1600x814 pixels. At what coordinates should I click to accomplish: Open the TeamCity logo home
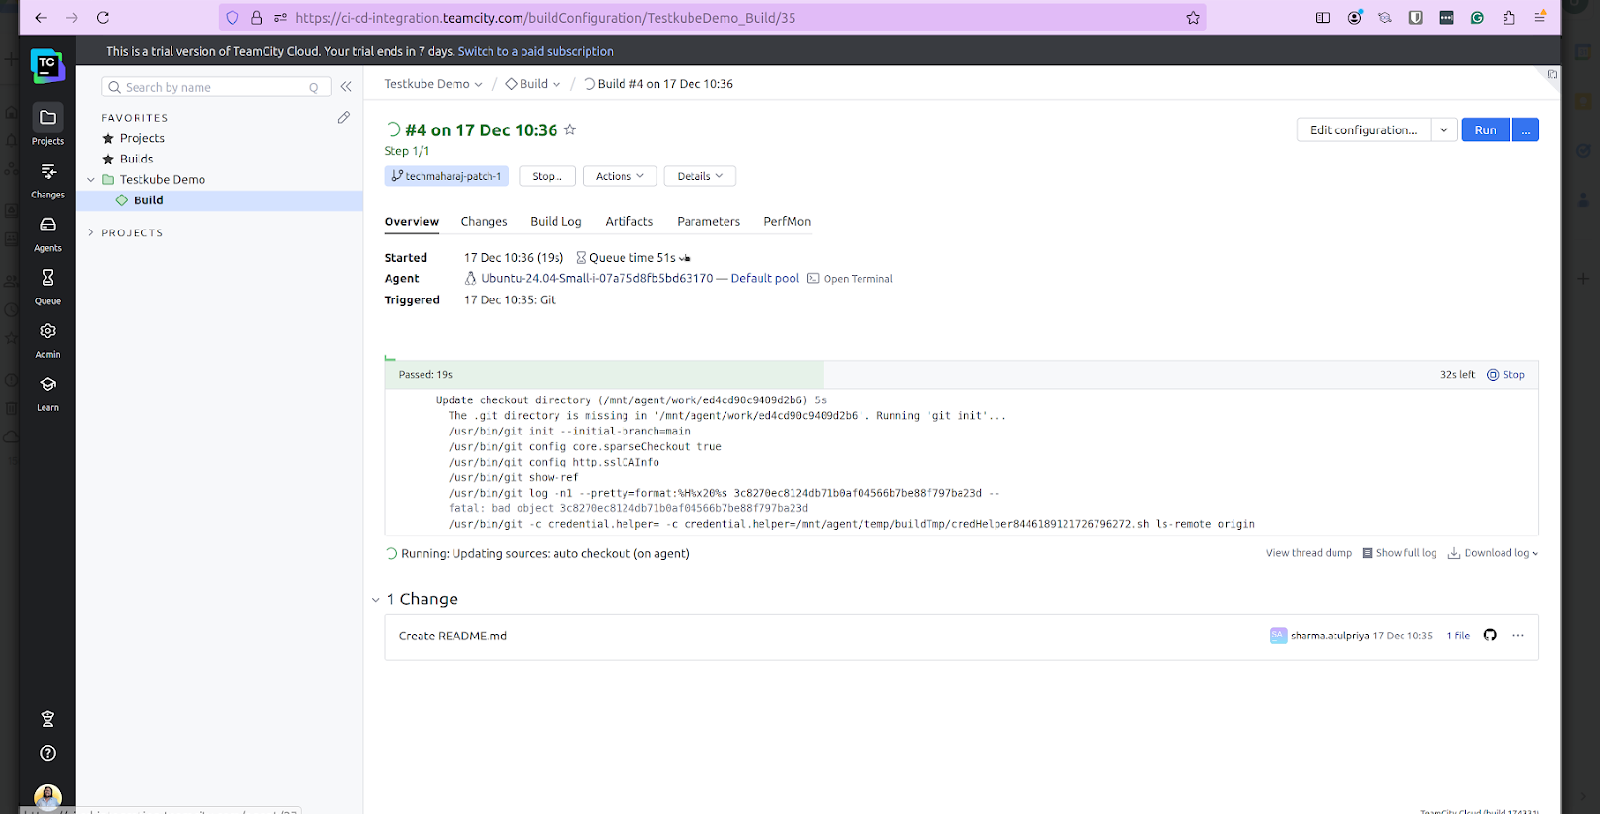(47, 66)
